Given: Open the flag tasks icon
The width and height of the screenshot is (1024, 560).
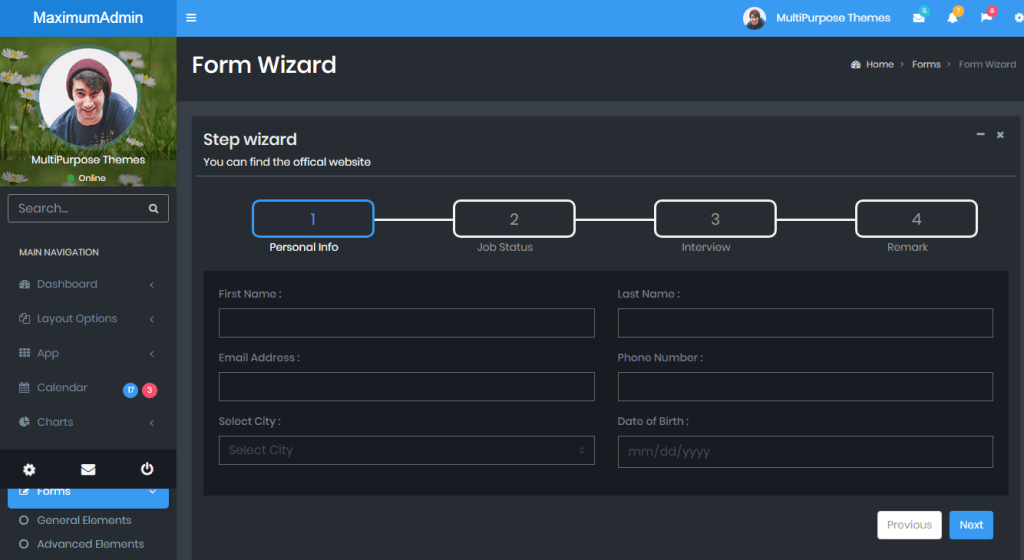Looking at the screenshot, I should click(x=986, y=18).
